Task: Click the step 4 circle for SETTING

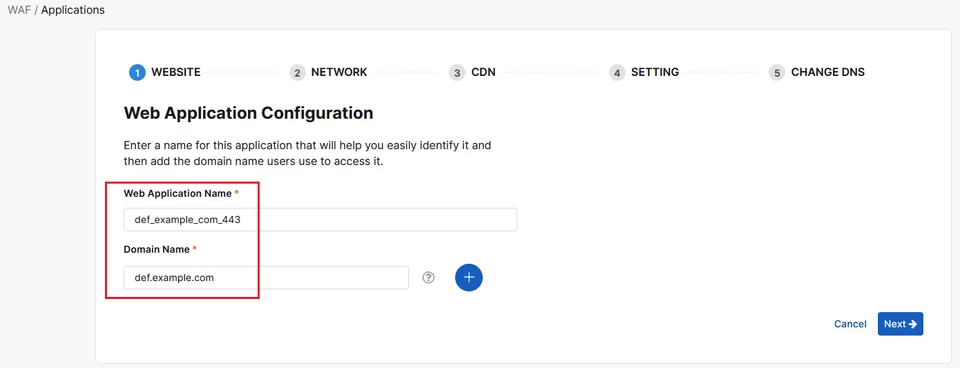Action: (x=617, y=72)
